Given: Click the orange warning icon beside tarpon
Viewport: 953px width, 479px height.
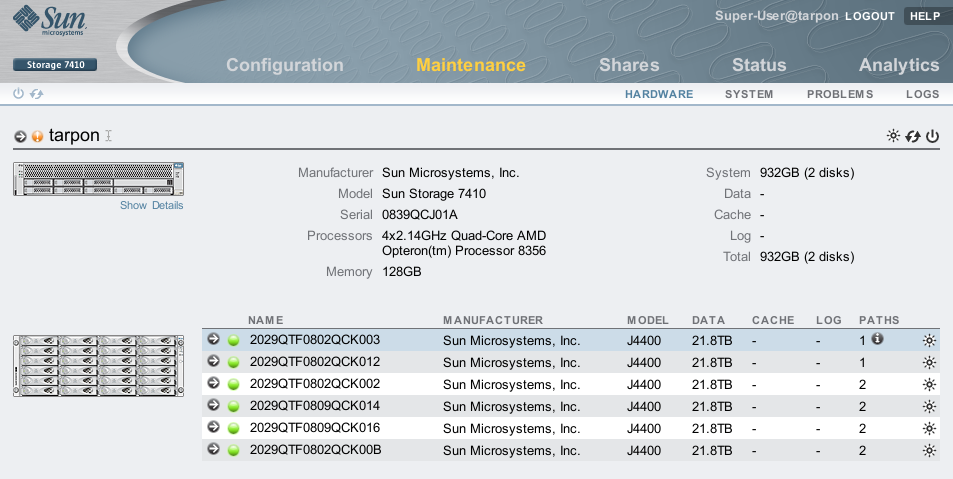Looking at the screenshot, I should click(38, 136).
